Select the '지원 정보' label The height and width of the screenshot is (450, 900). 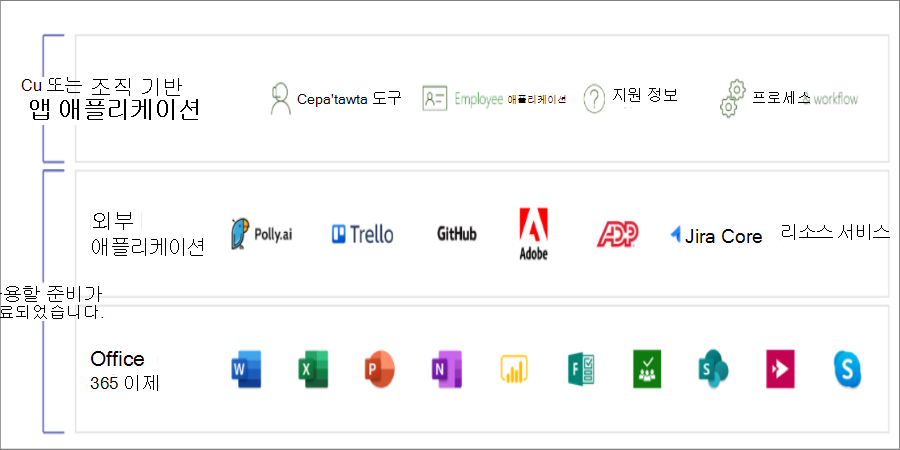645,95
